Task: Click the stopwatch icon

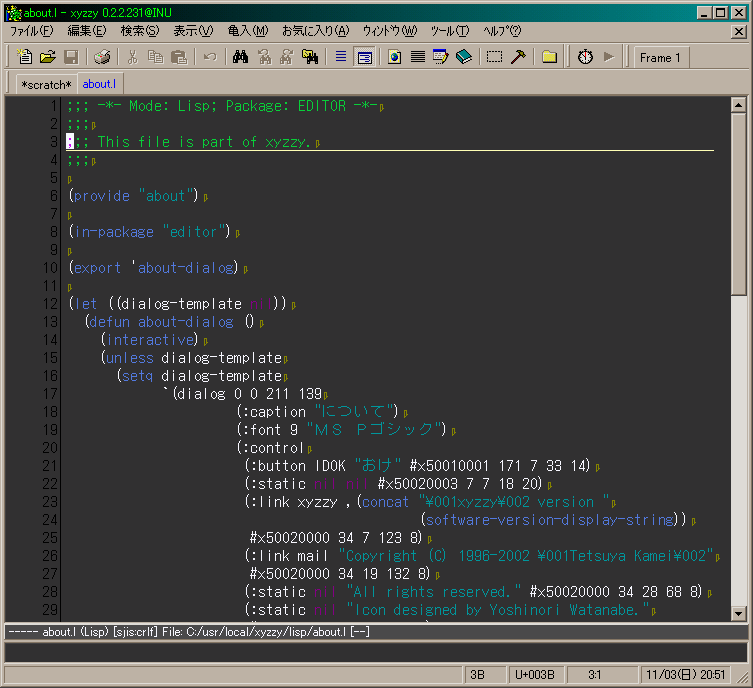Action: (585, 57)
